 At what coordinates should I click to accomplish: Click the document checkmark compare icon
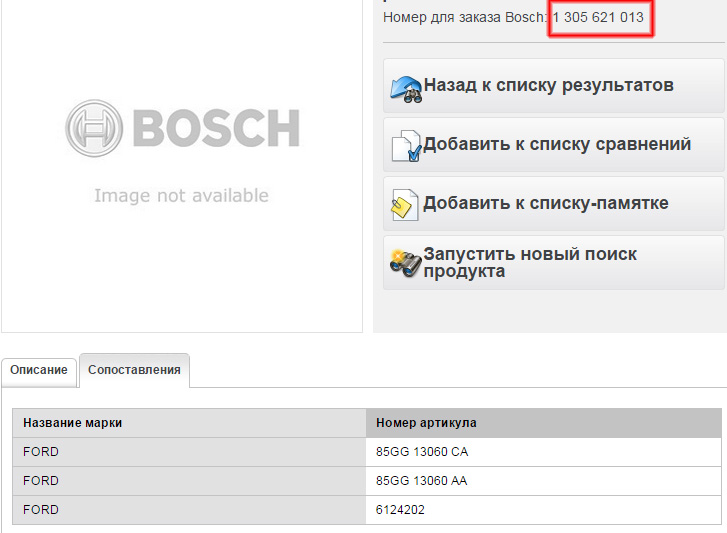tap(406, 146)
